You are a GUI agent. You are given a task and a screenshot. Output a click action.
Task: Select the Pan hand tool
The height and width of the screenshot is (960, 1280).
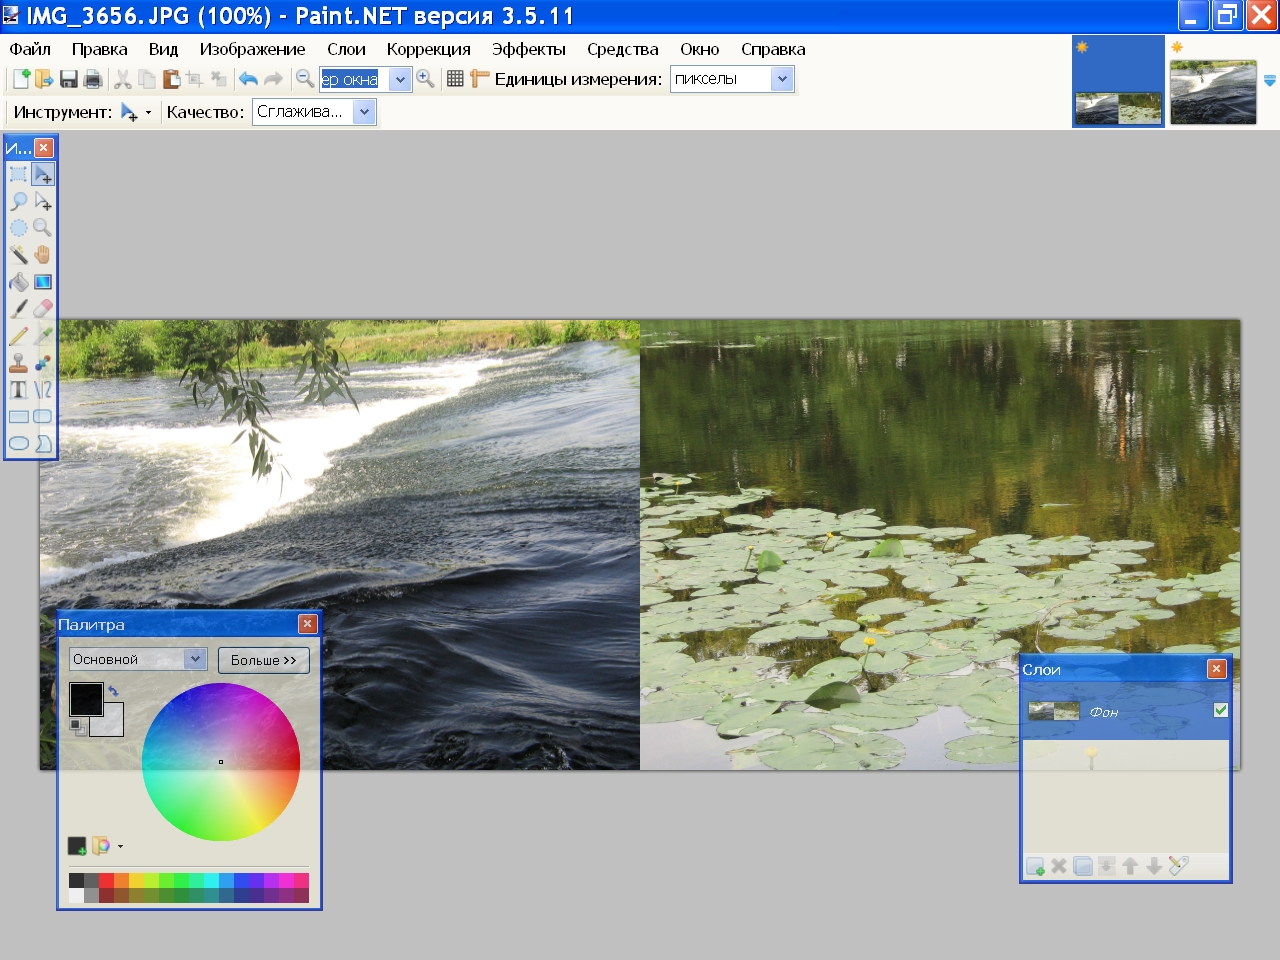point(42,255)
